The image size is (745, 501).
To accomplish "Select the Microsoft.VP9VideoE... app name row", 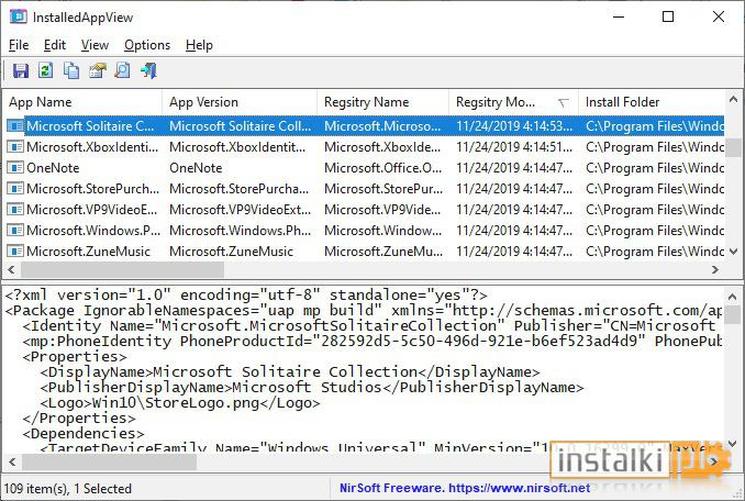I will click(x=92, y=210).
